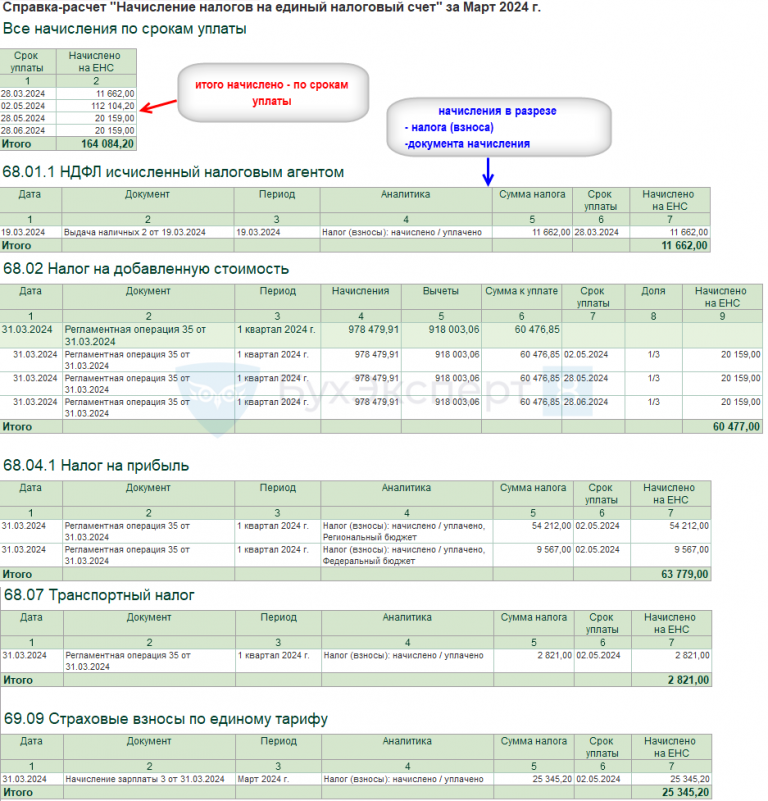Select section heading 68.01.1 НДФЛ
The height and width of the screenshot is (801, 768).
point(173,172)
